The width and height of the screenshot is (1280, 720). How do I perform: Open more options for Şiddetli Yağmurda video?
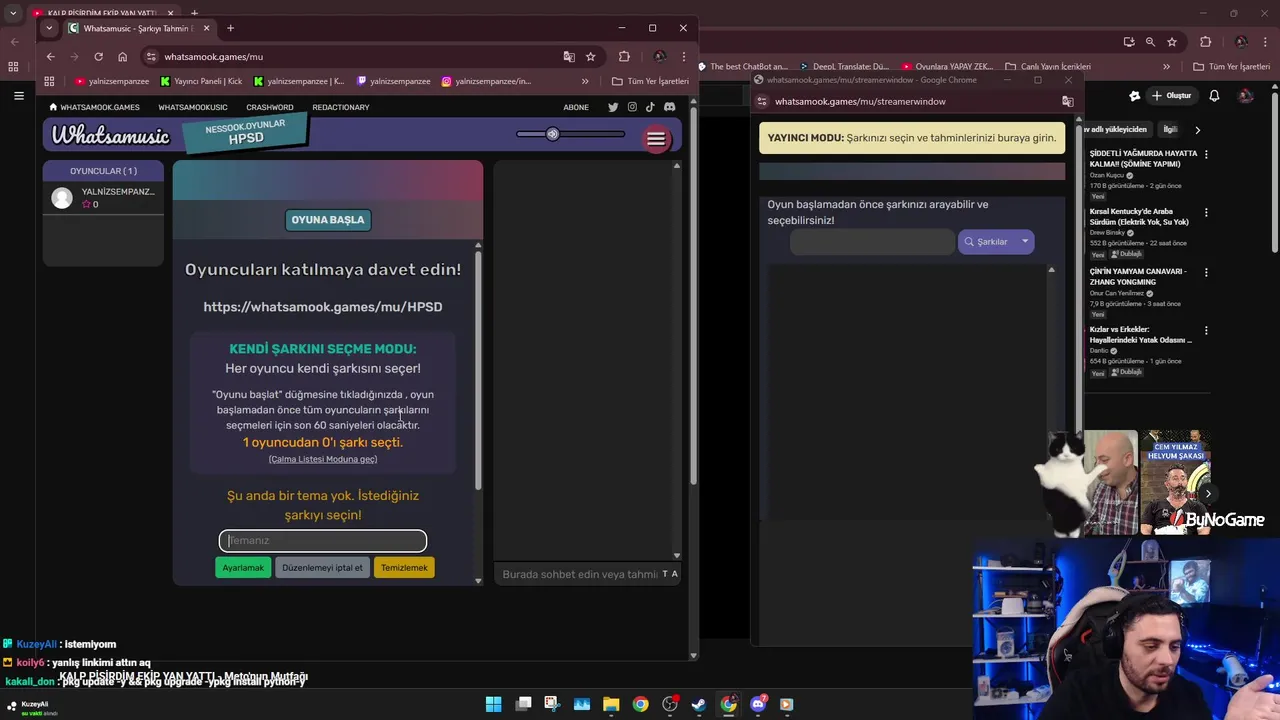(1206, 155)
